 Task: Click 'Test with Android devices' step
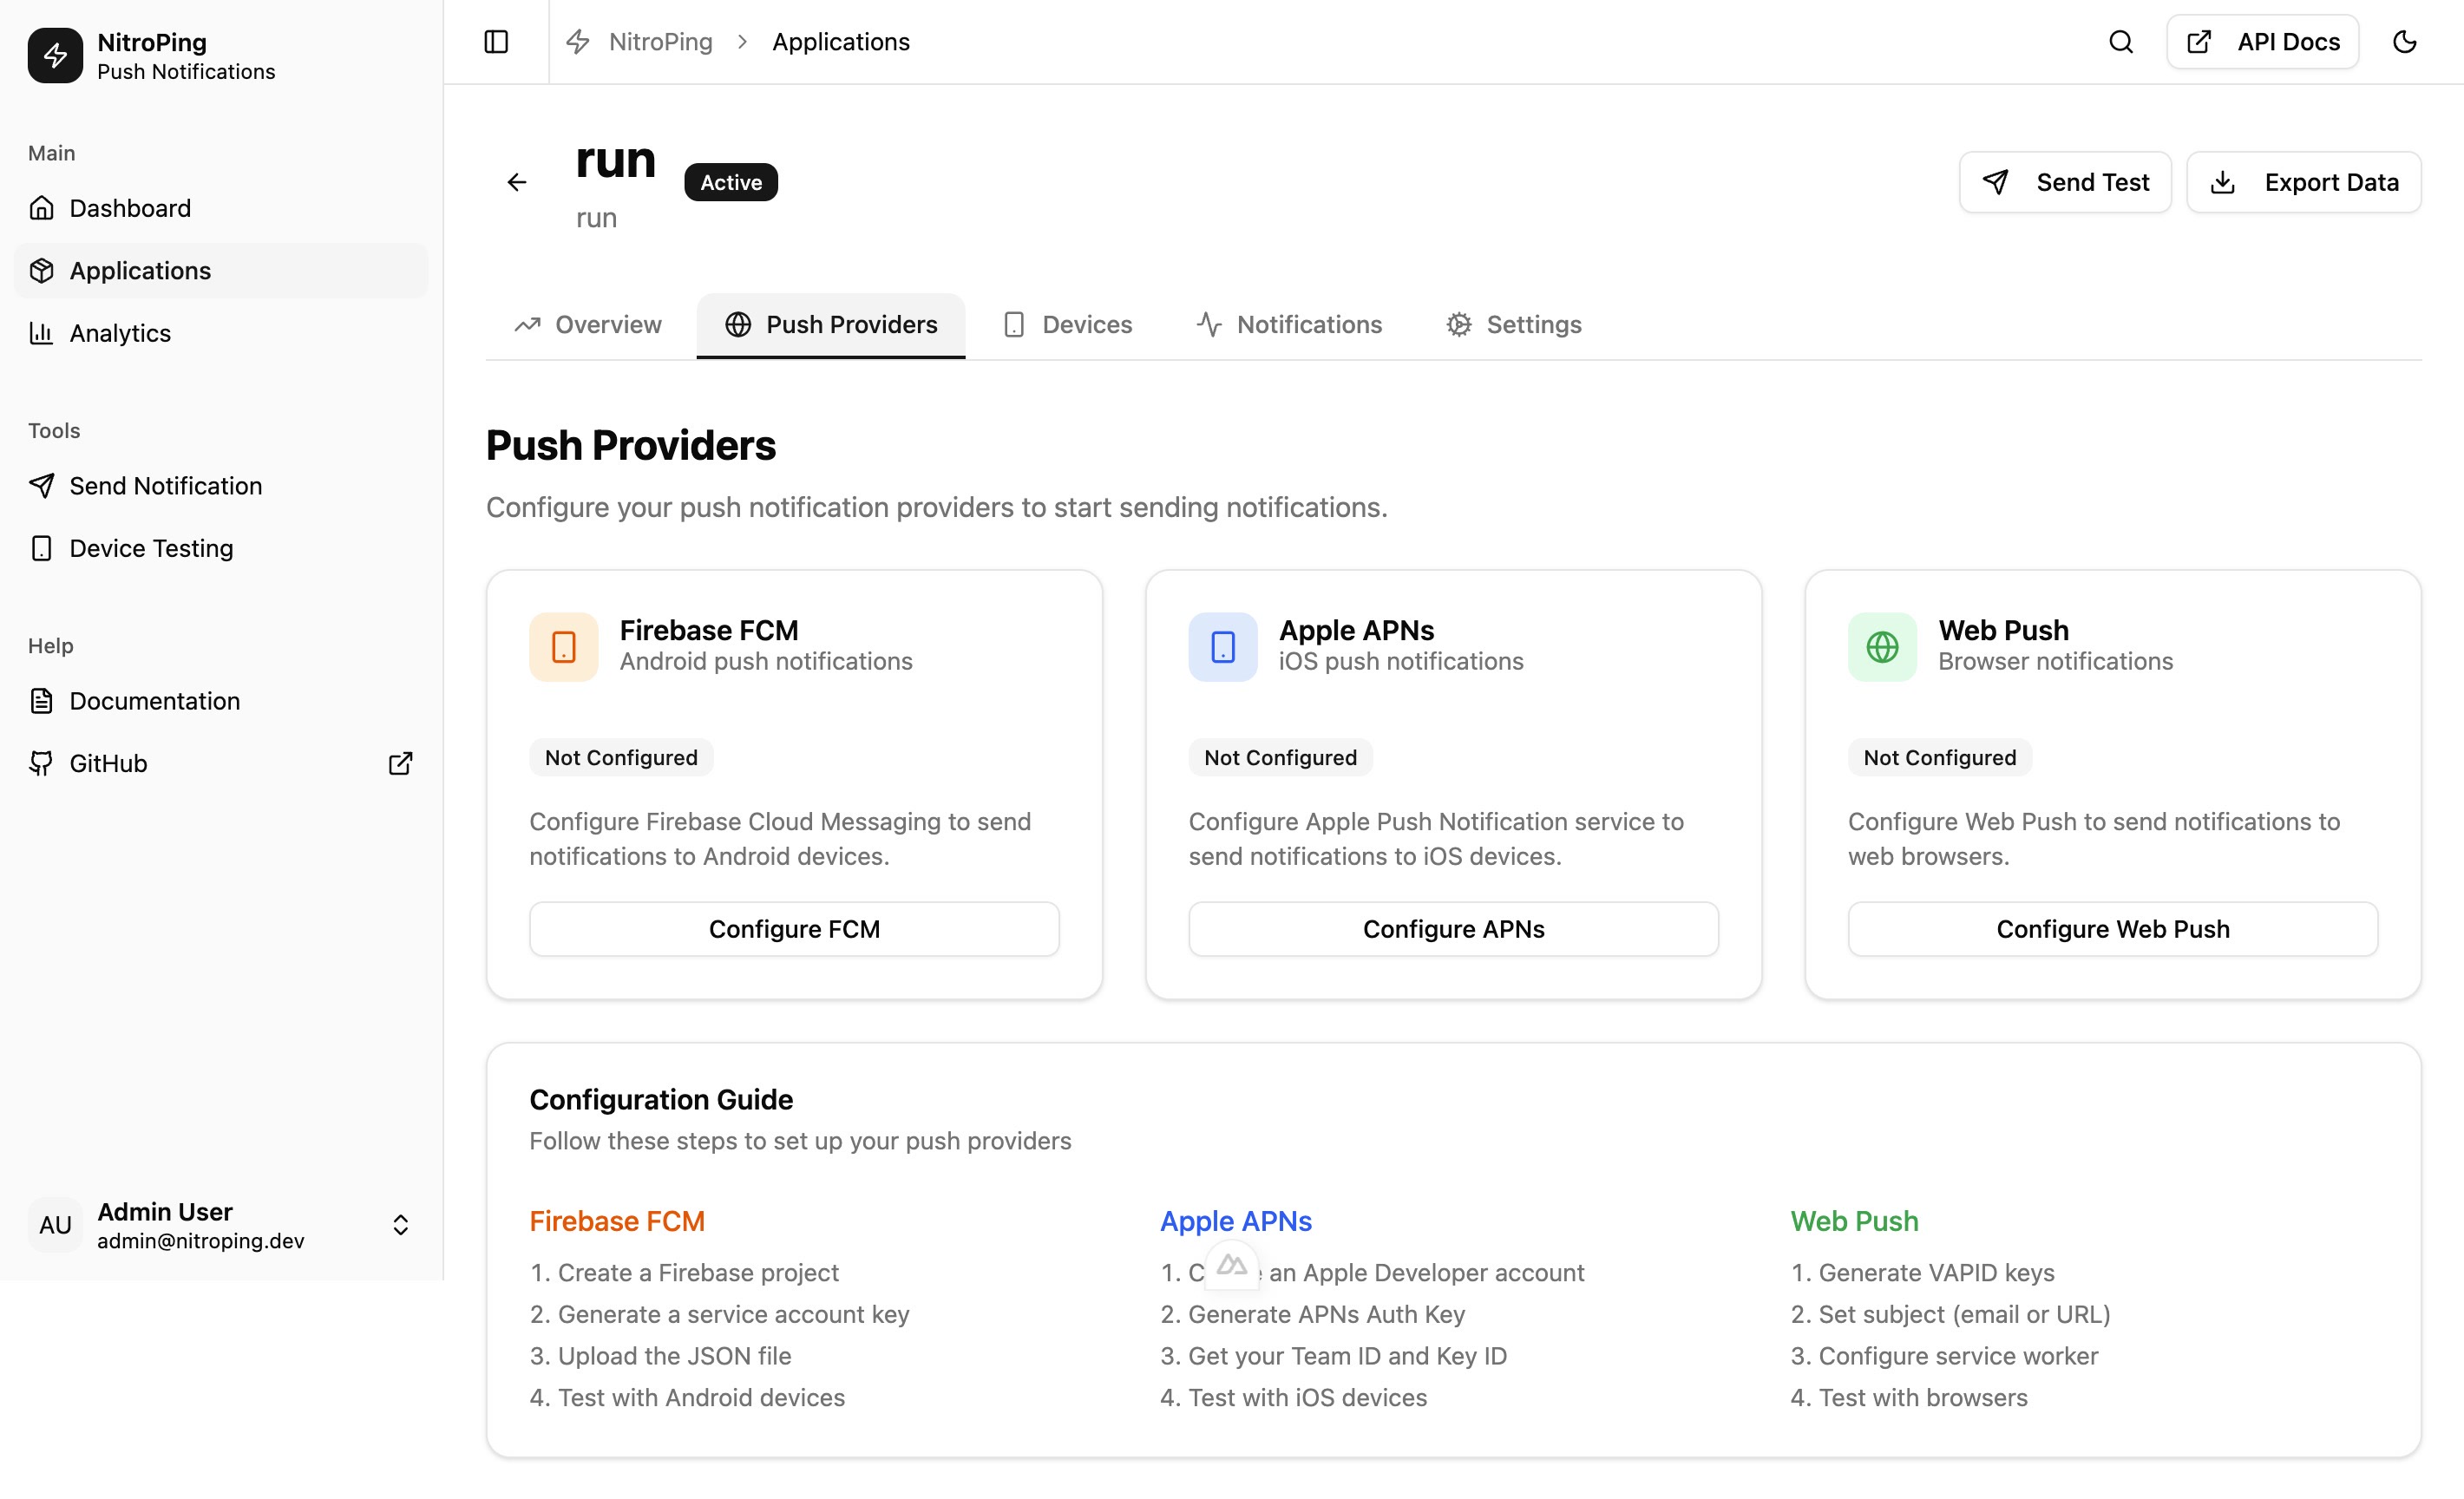[x=688, y=1398]
